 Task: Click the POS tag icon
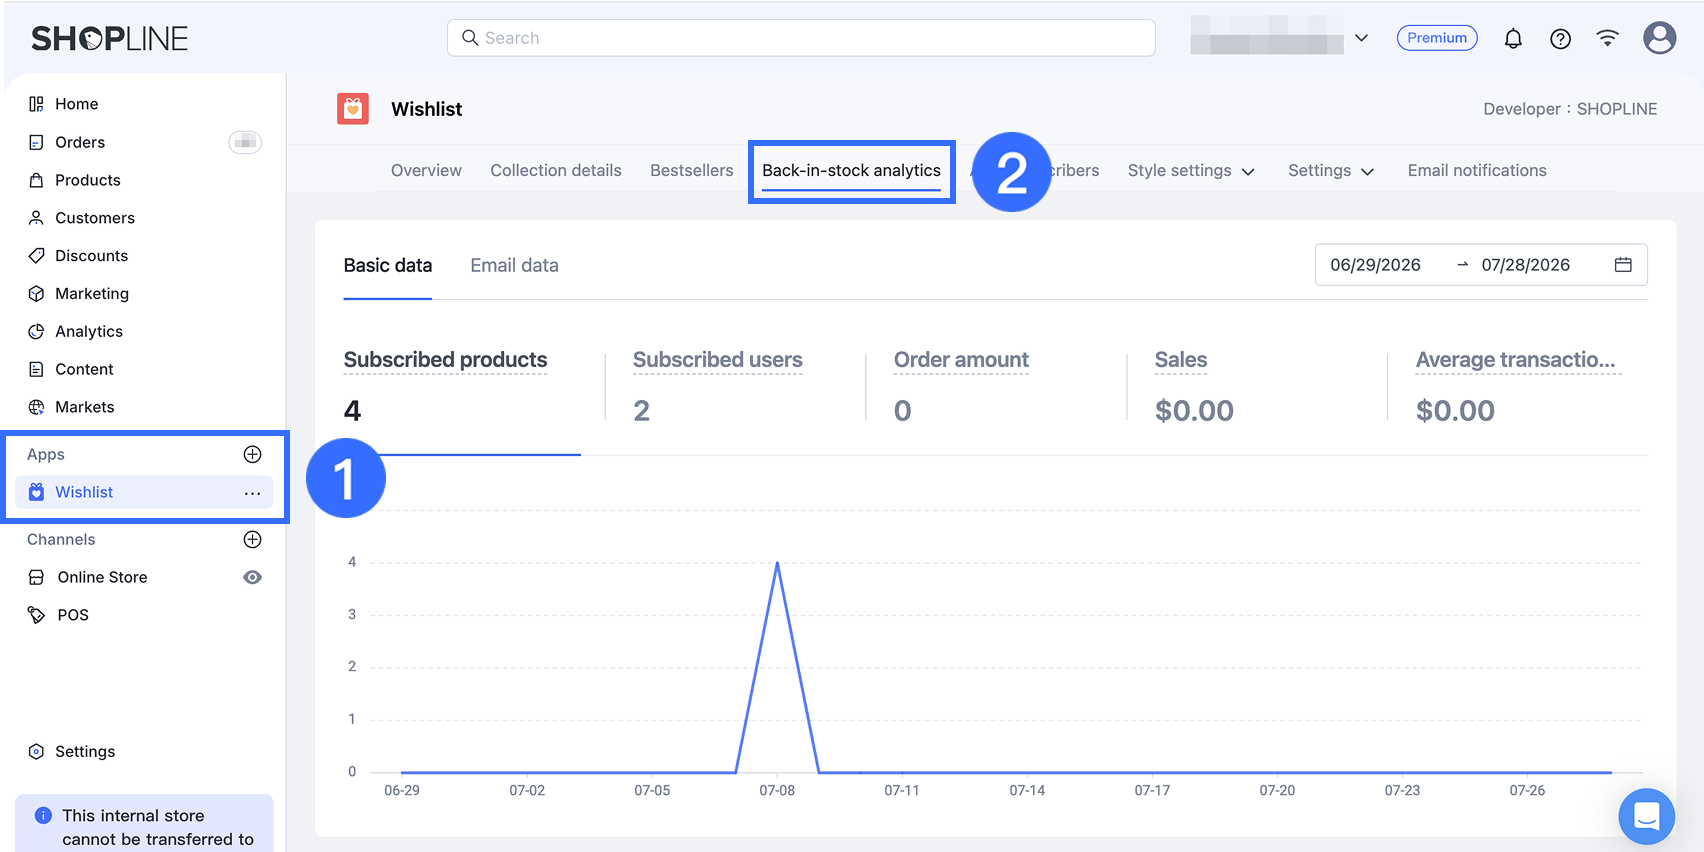click(36, 615)
